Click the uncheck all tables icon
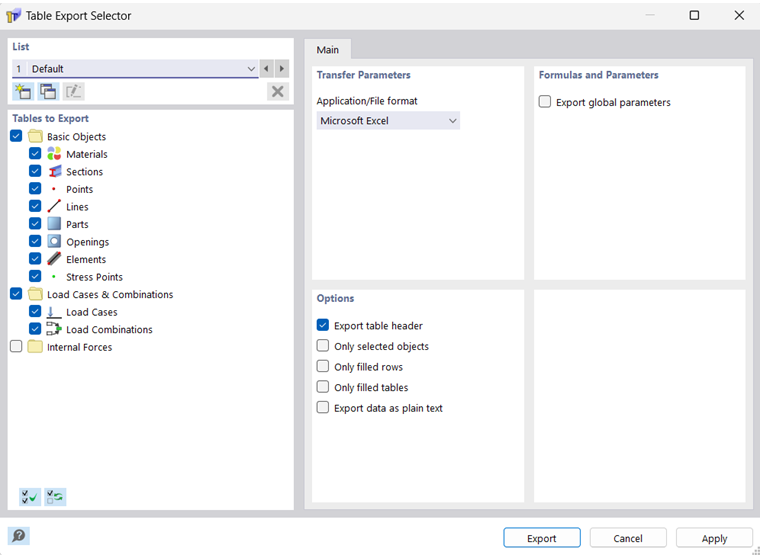 [55, 497]
